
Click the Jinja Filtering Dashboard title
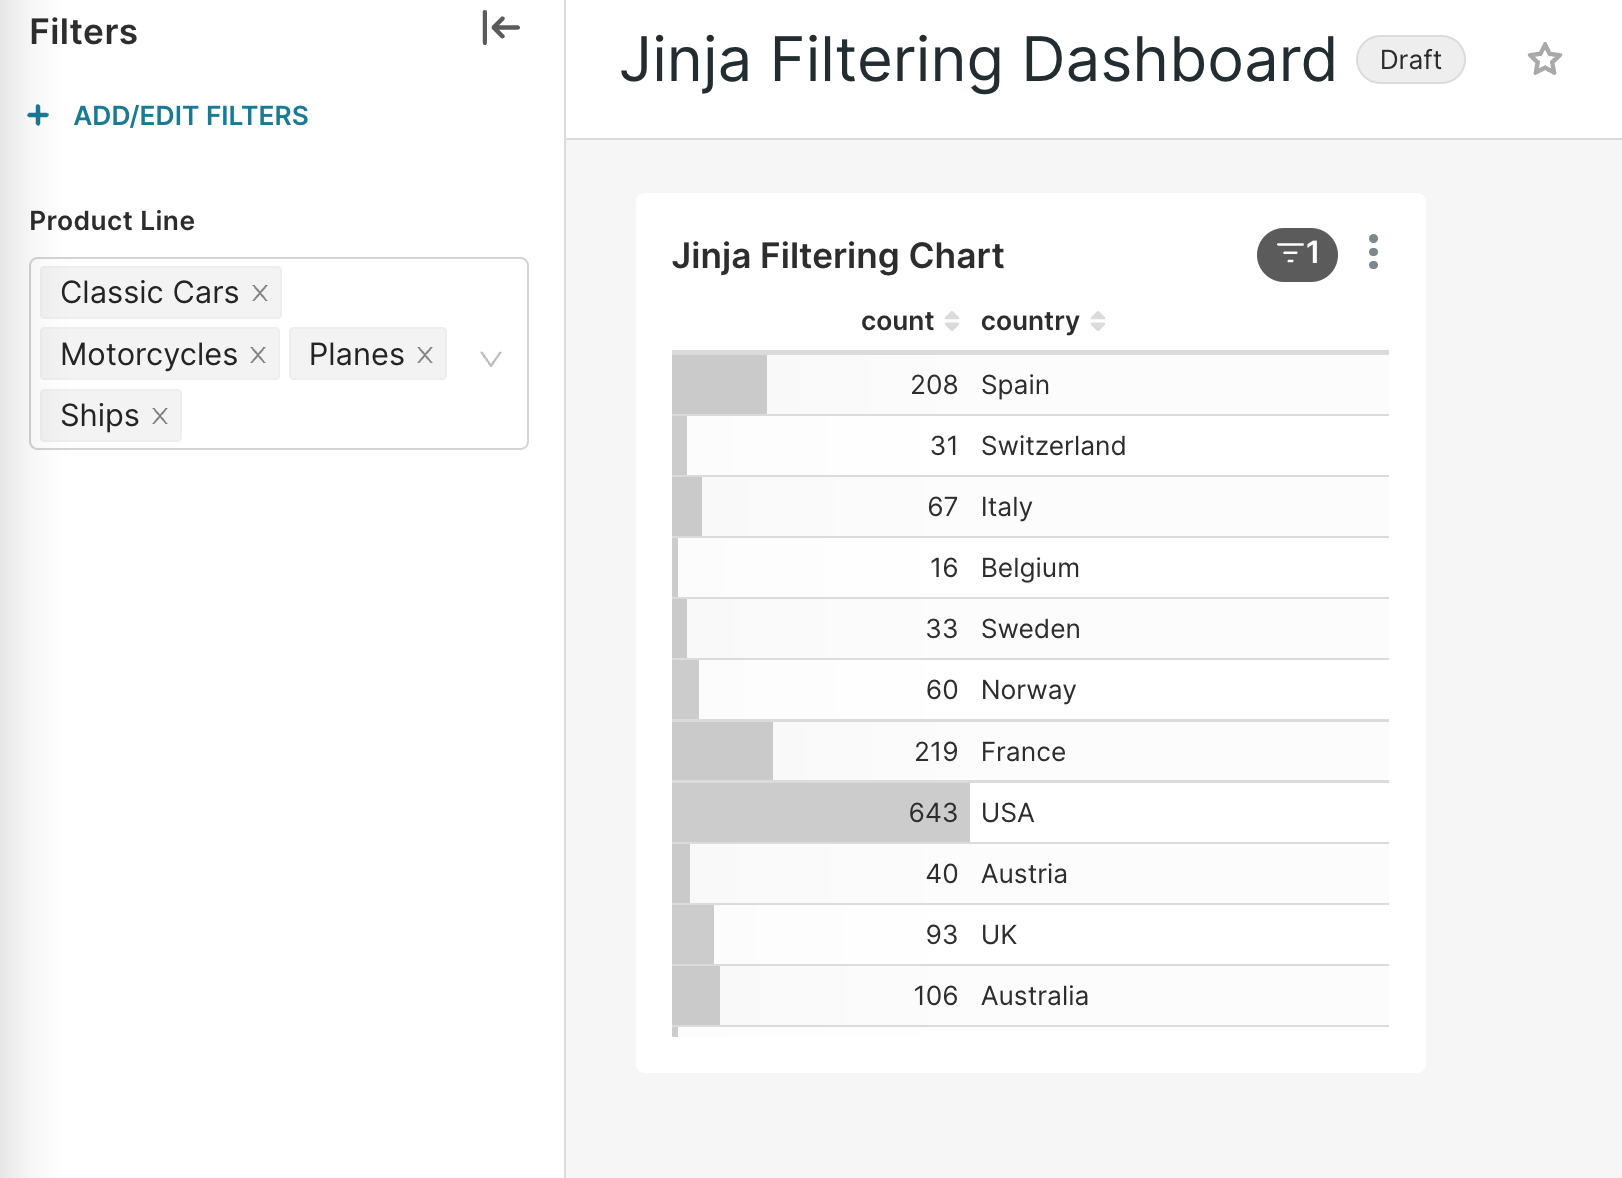tap(977, 60)
